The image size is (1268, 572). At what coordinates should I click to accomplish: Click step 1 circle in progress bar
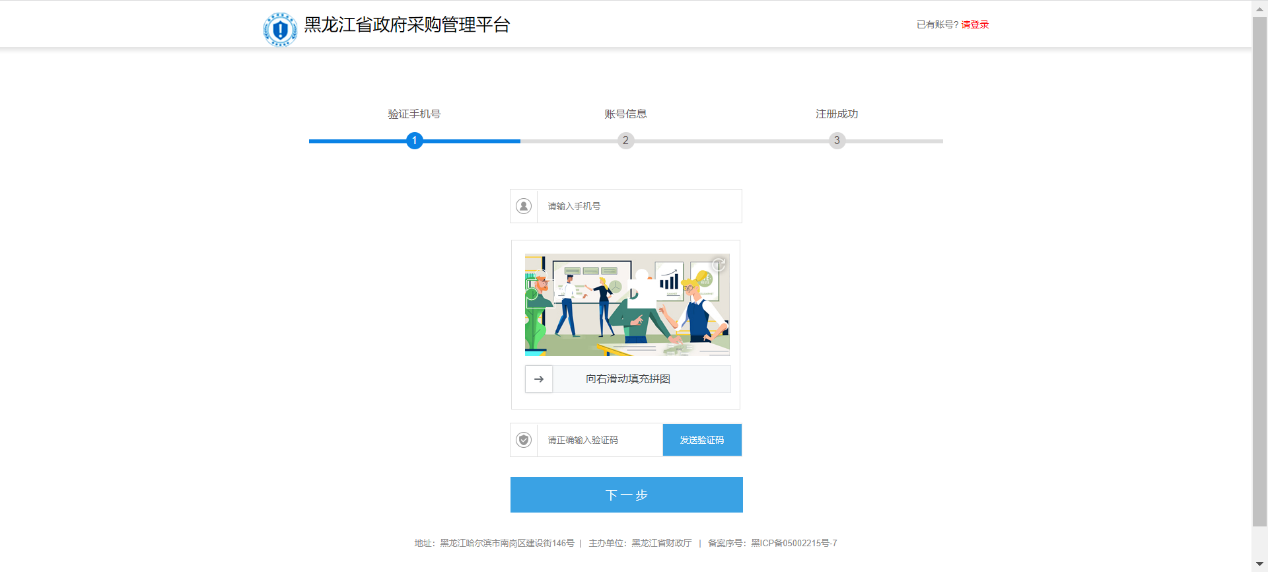coord(415,141)
